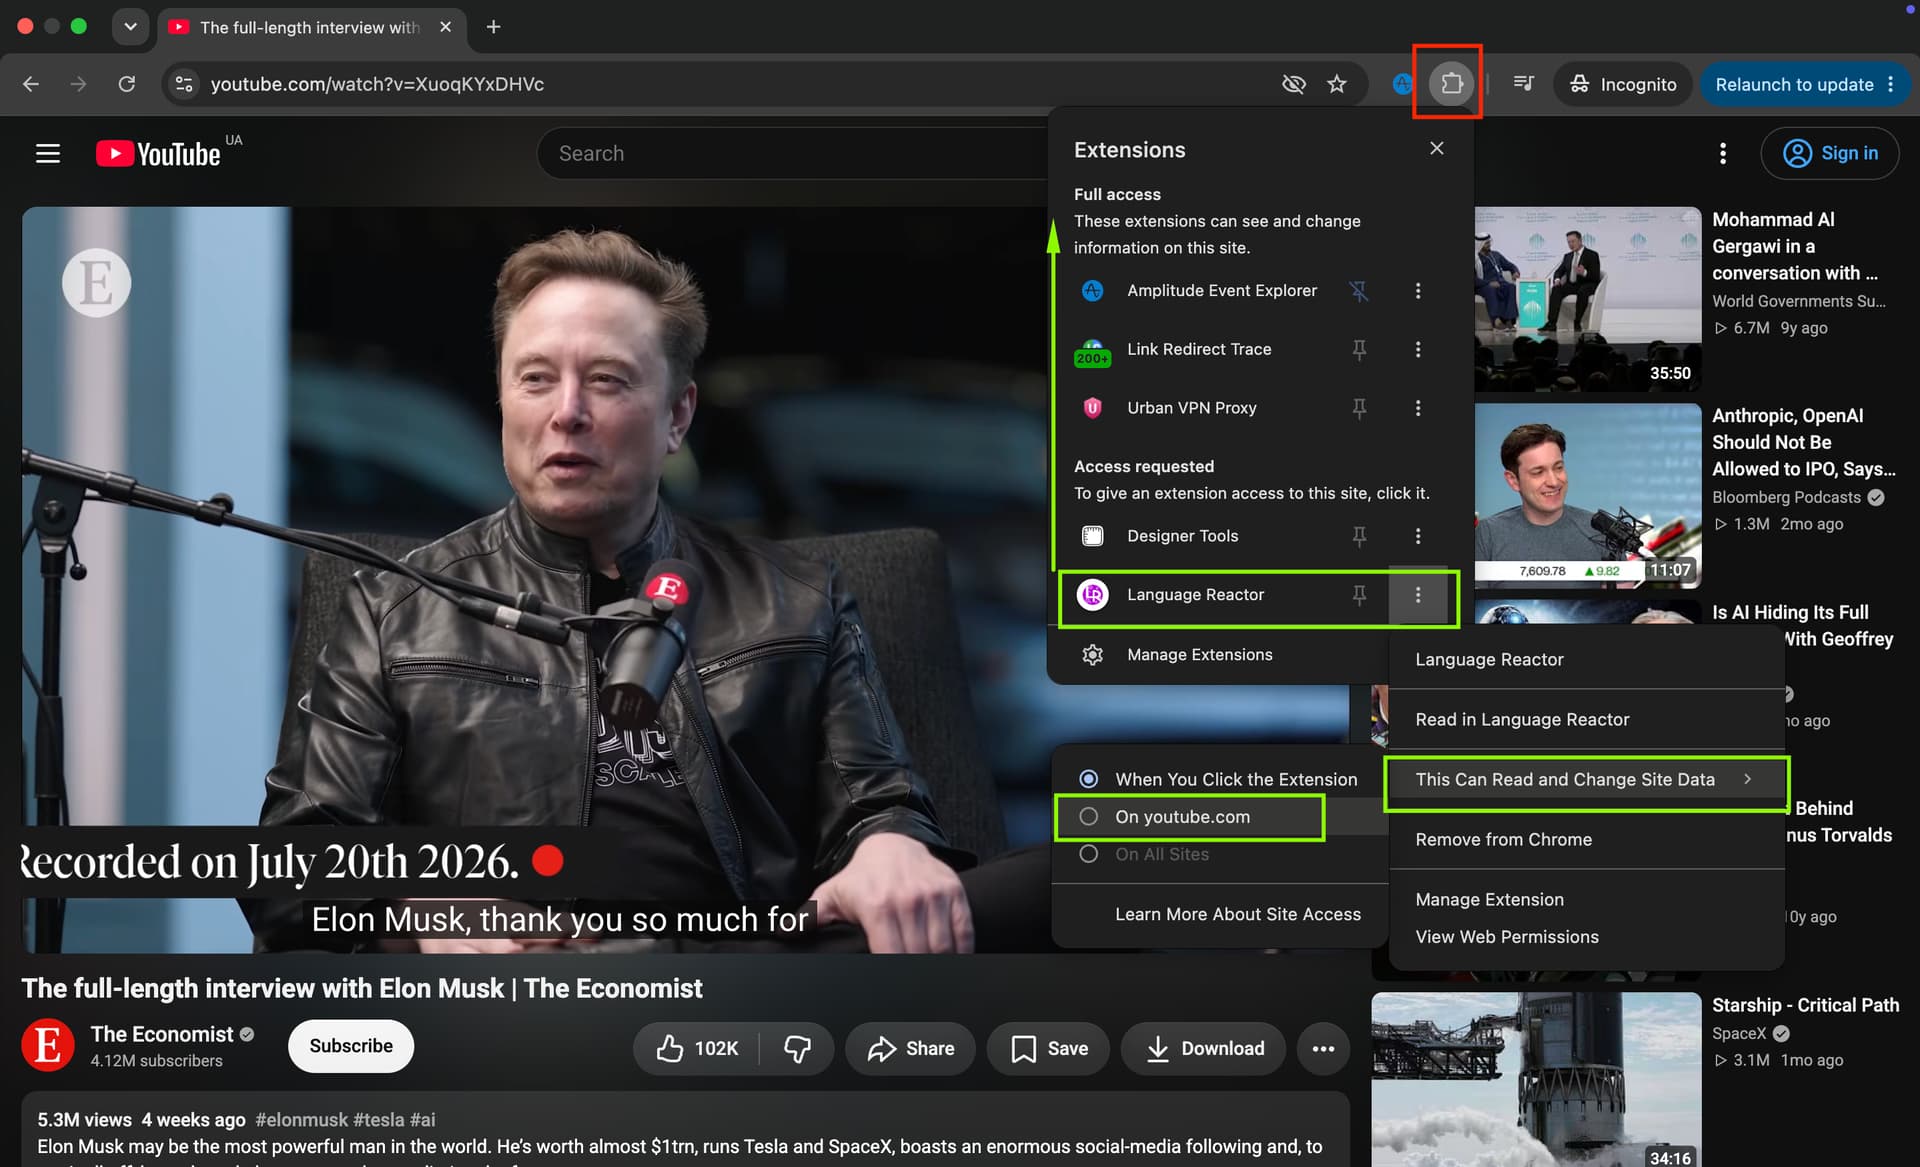Expand This Can Read and Change Site Data

click(1586, 780)
